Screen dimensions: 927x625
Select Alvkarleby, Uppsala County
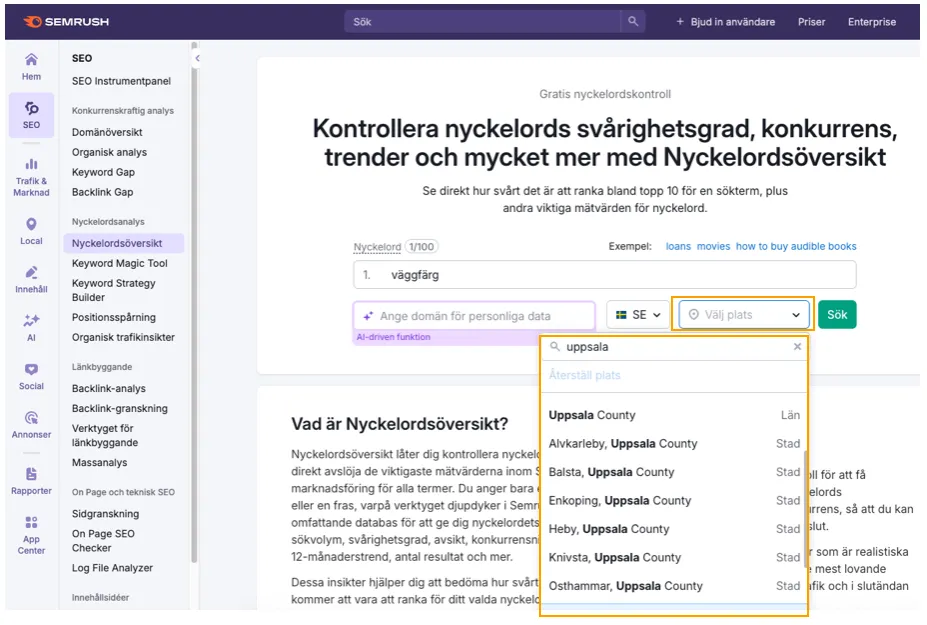[x=674, y=443]
